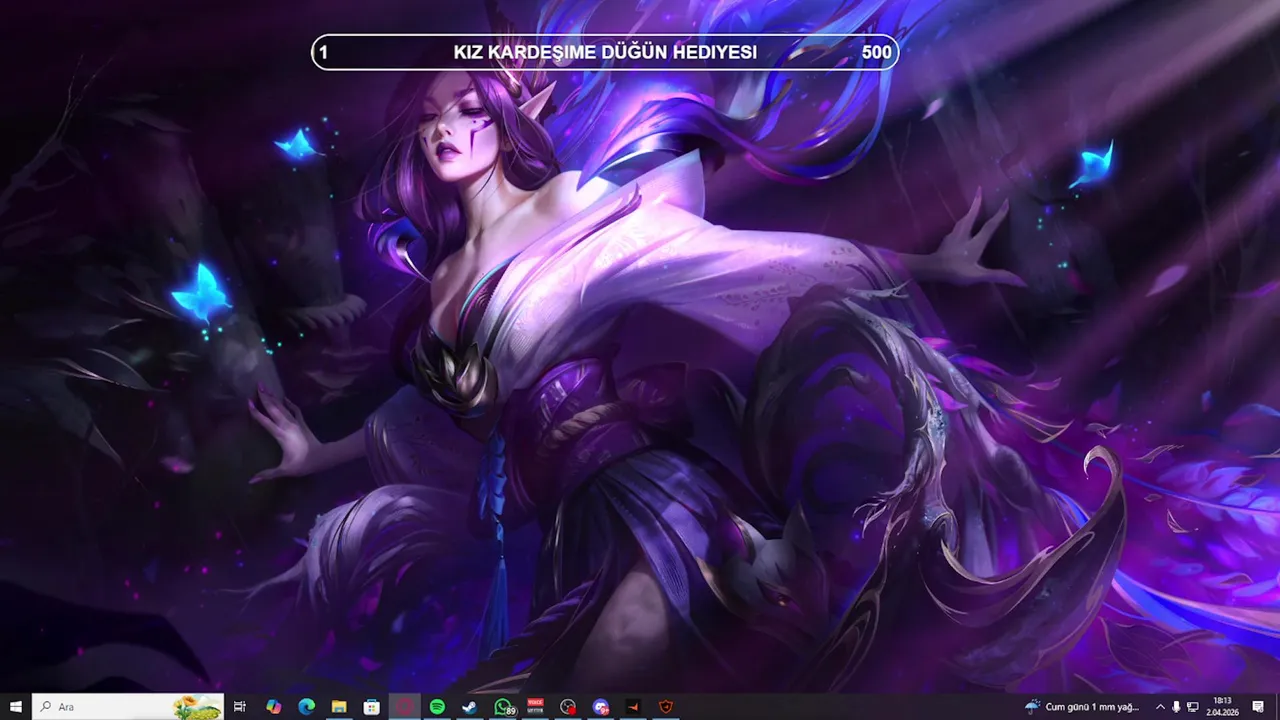The width and height of the screenshot is (1280, 720).
Task: Switch to the active red-circle app
Action: 404,706
